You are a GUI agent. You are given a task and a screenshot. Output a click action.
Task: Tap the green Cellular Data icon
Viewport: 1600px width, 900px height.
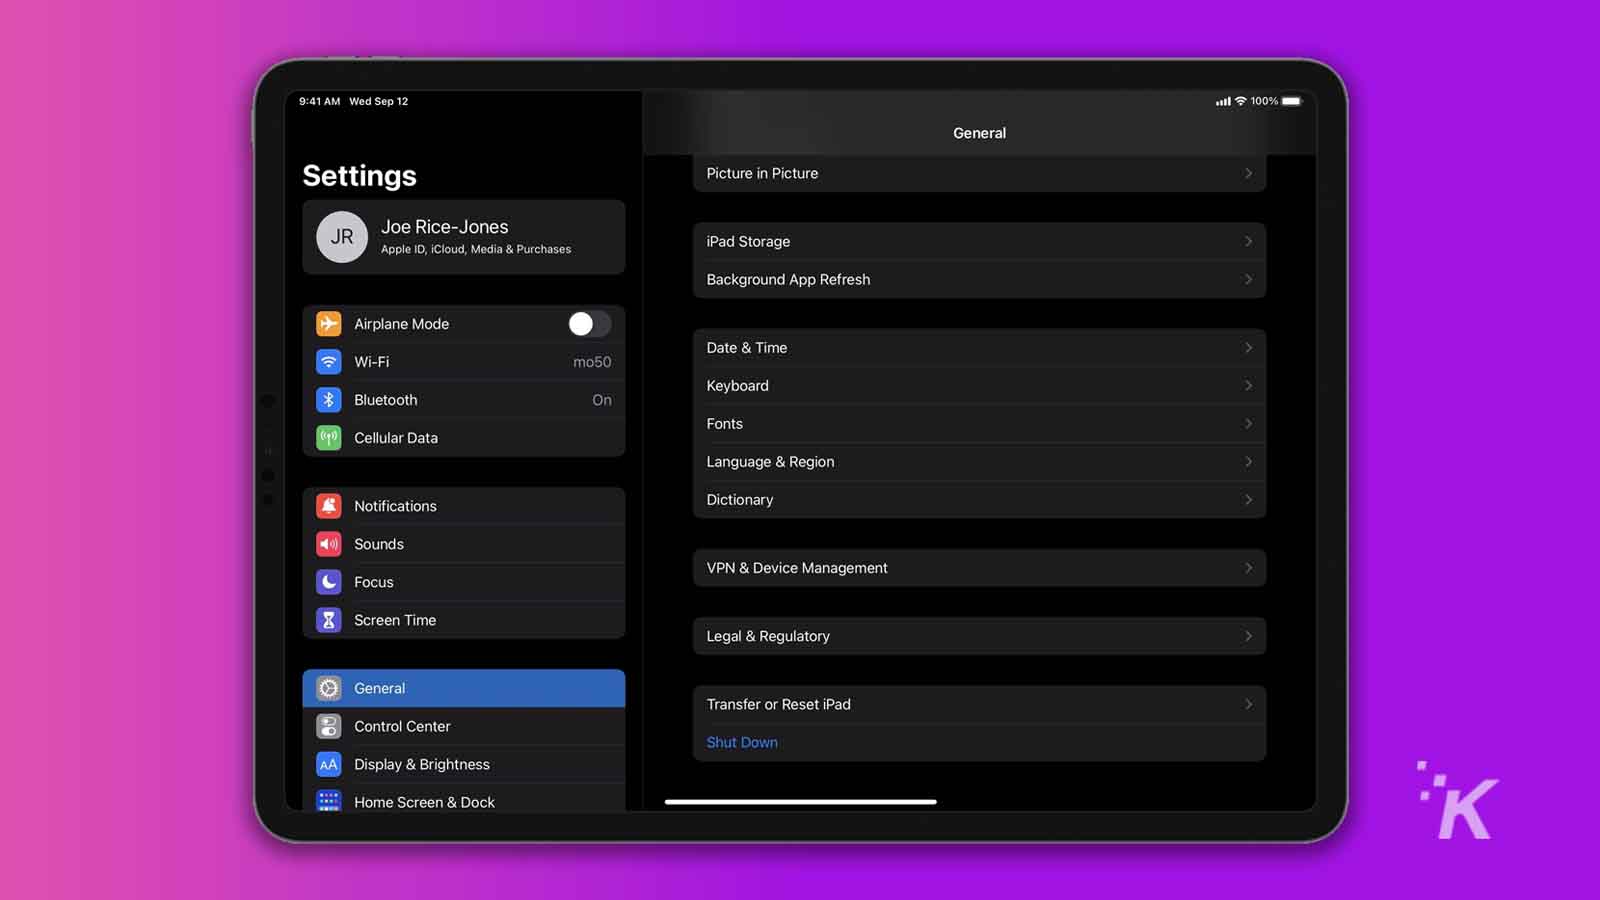328,438
